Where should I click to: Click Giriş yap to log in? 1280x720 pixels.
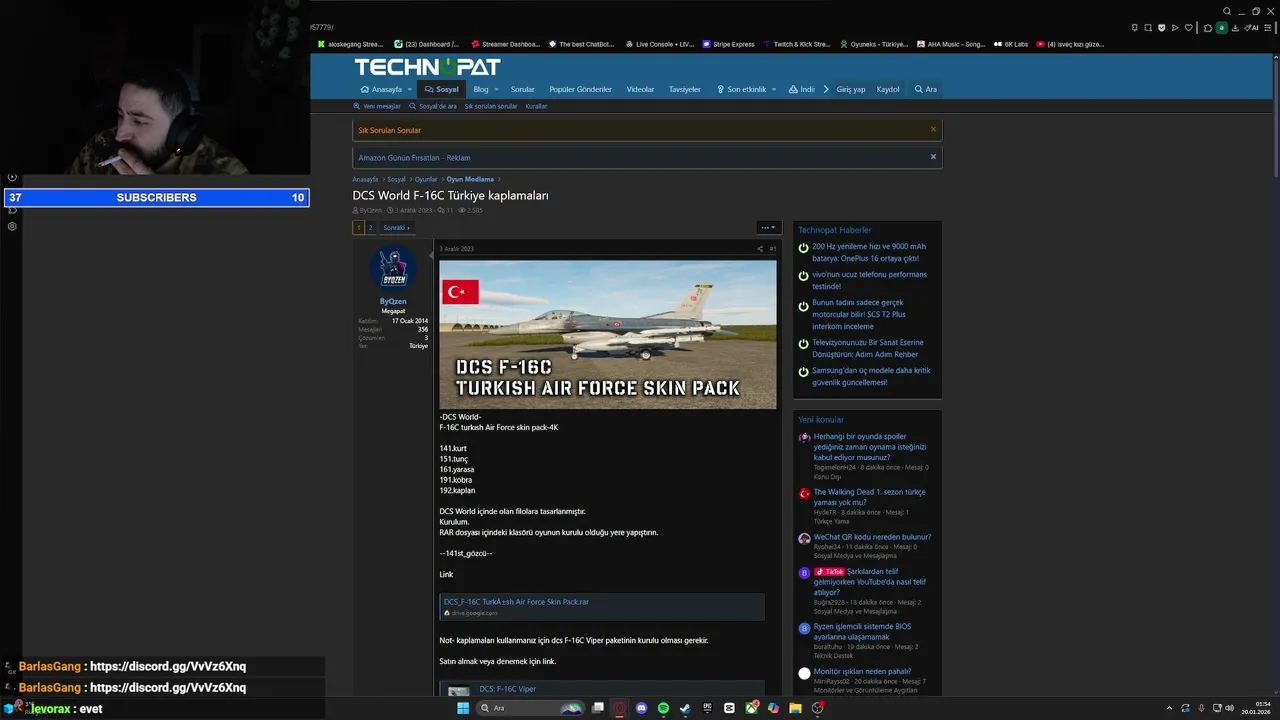point(851,89)
